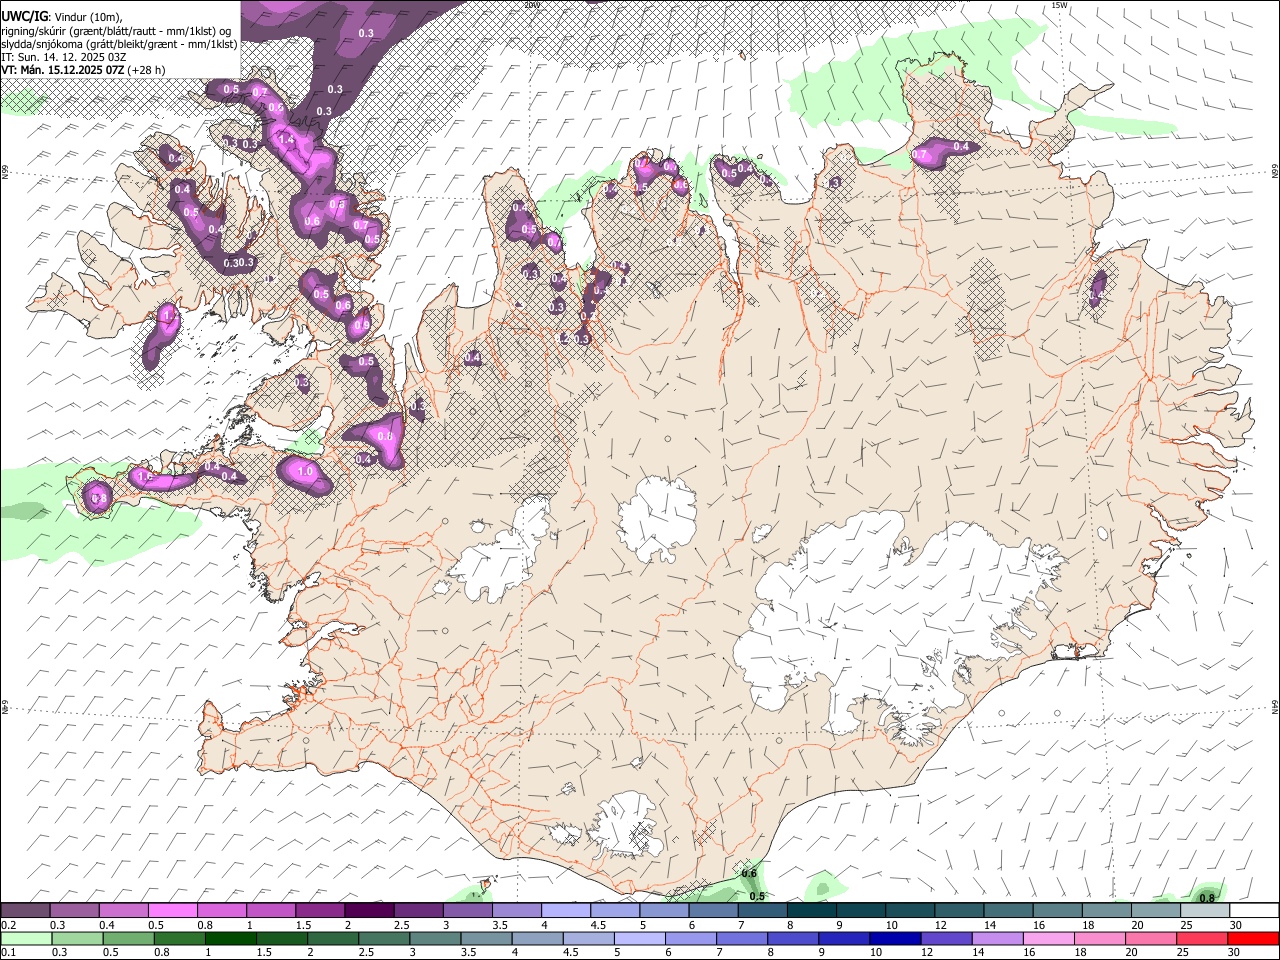
Task: Select the 'rigning/skúrir' legend description line
Action: click(x=117, y=31)
